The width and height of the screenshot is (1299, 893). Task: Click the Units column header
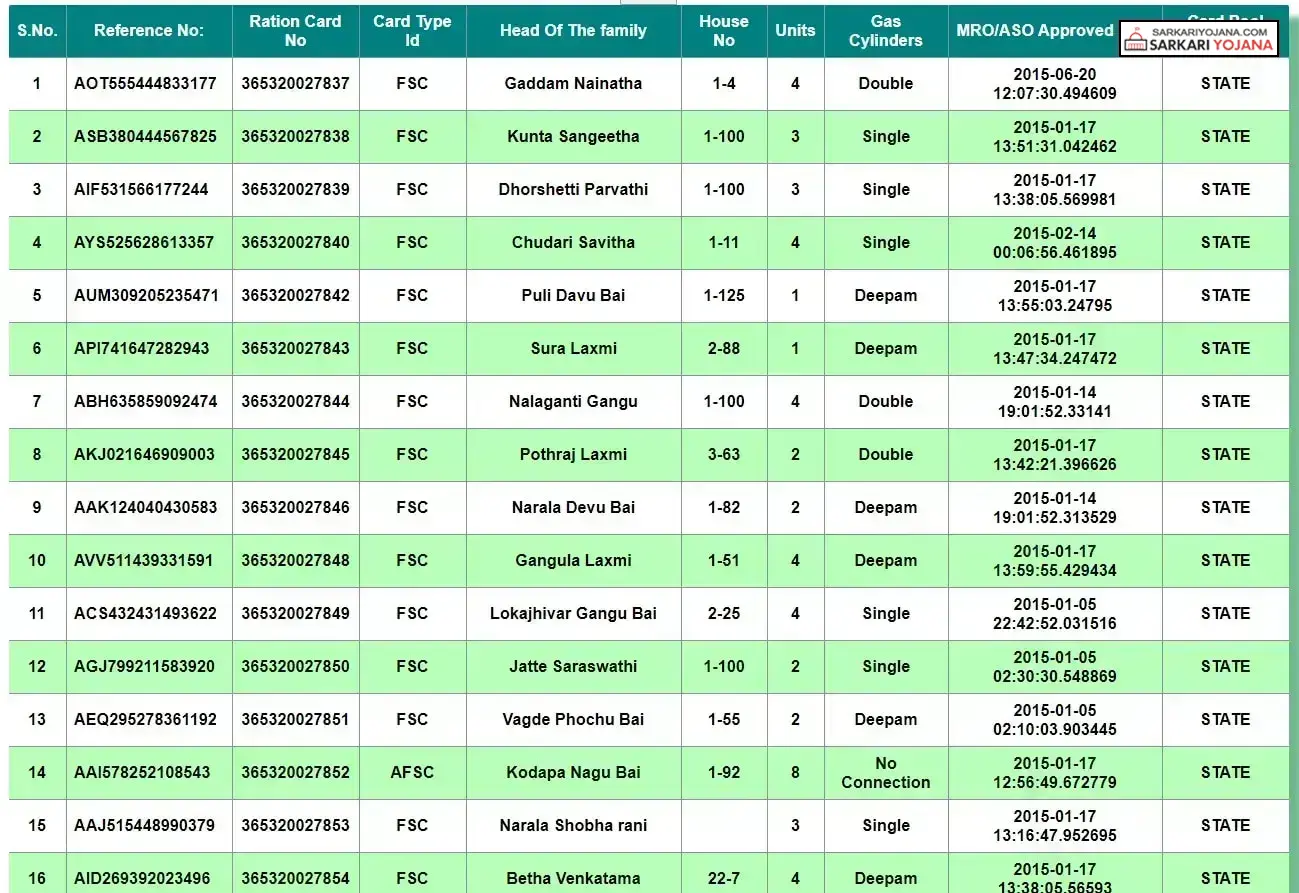tap(795, 31)
